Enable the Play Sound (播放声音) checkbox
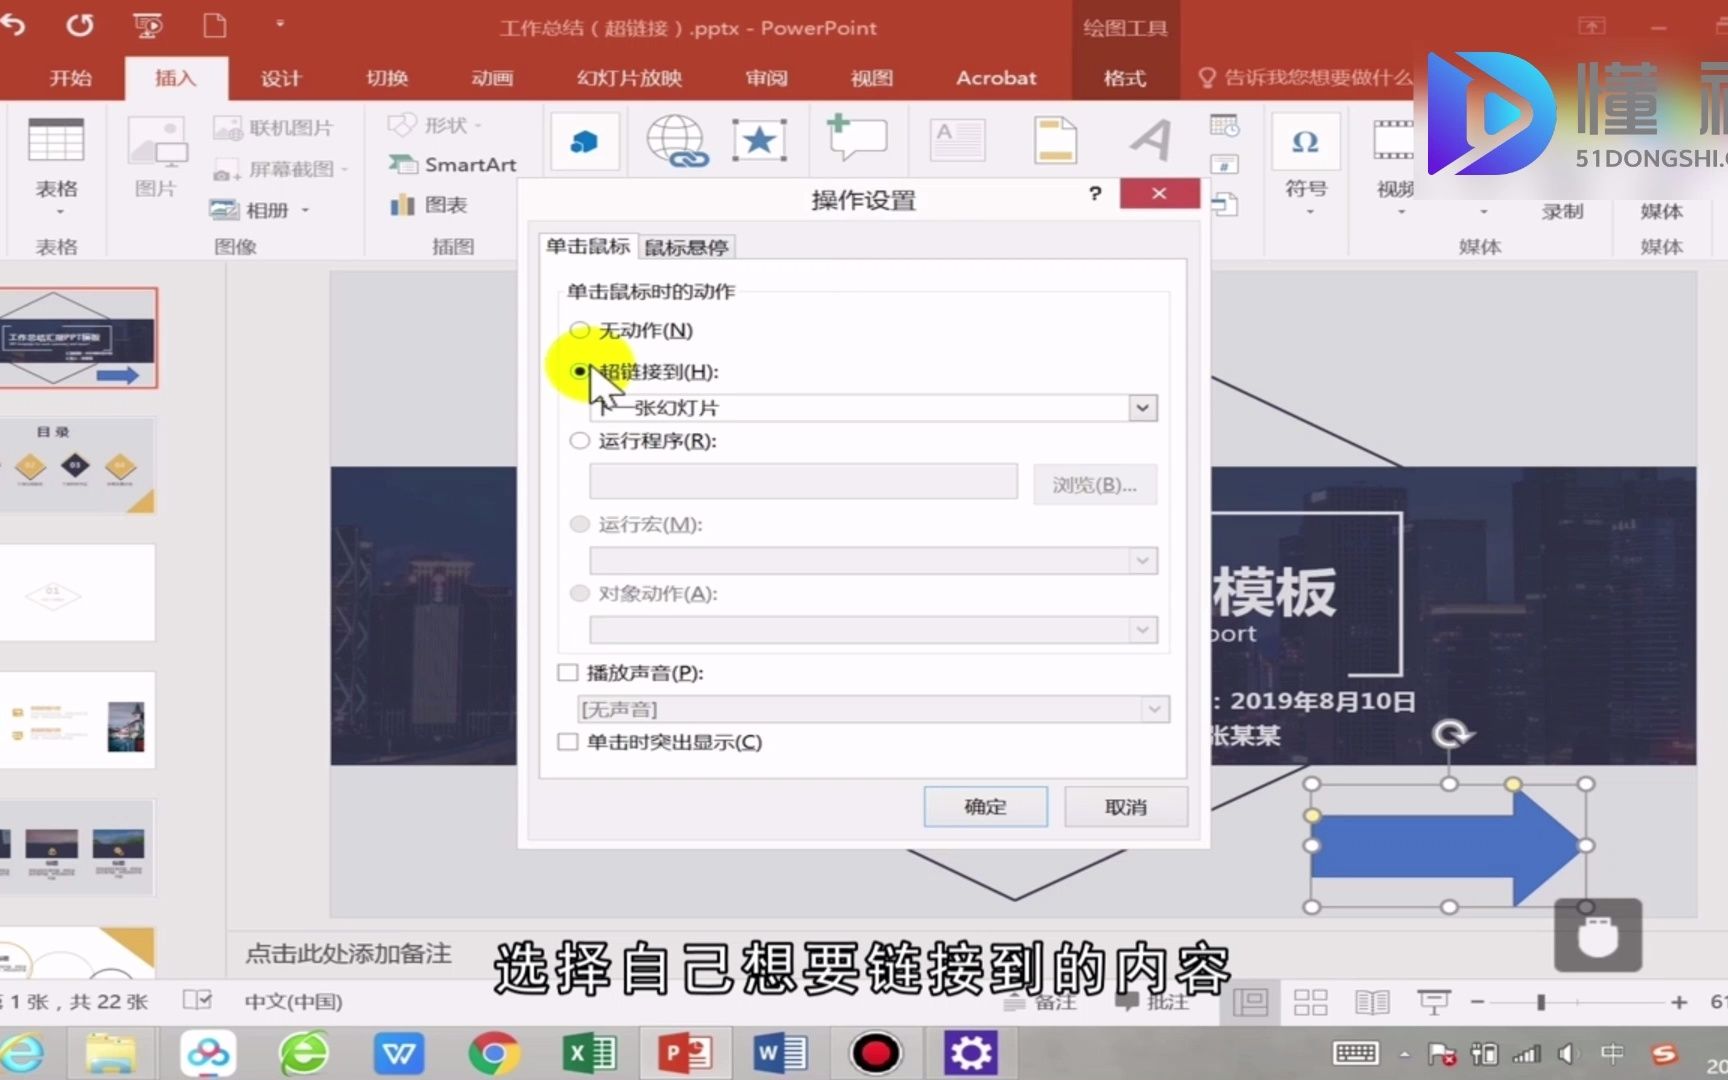This screenshot has width=1728, height=1080. pyautogui.click(x=568, y=673)
